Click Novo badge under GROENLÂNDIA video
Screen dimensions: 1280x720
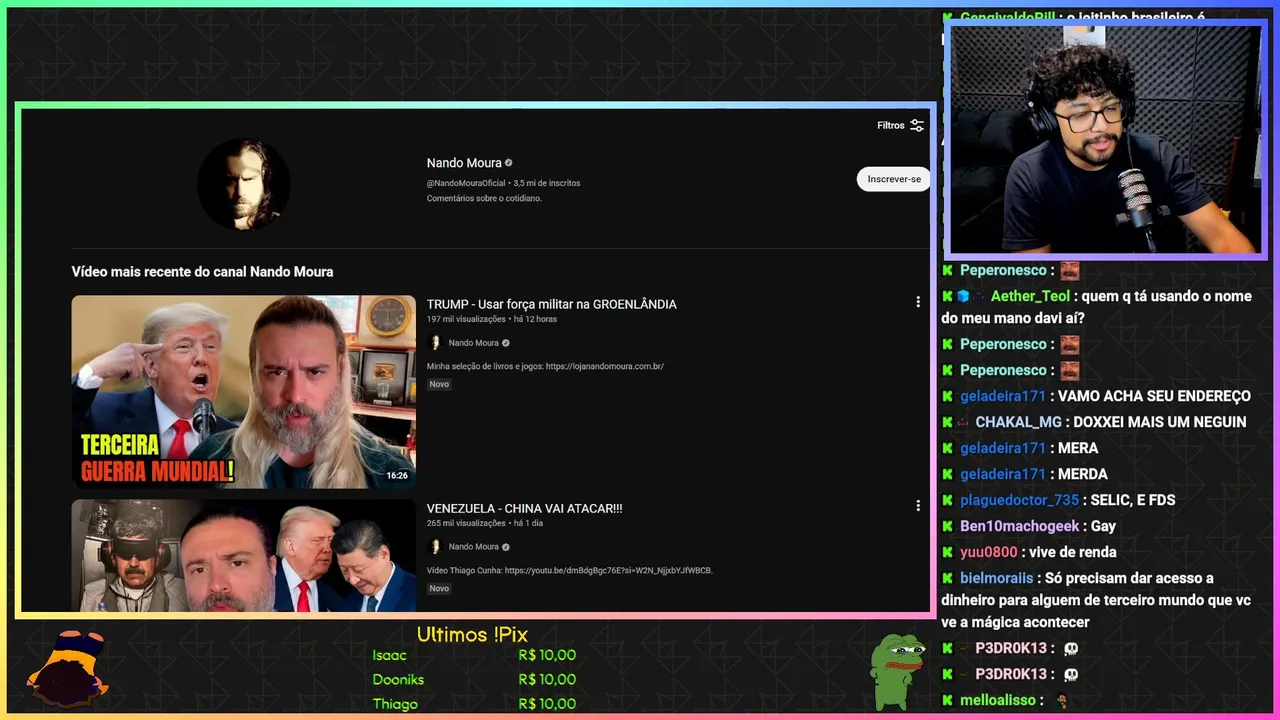pyautogui.click(x=439, y=384)
